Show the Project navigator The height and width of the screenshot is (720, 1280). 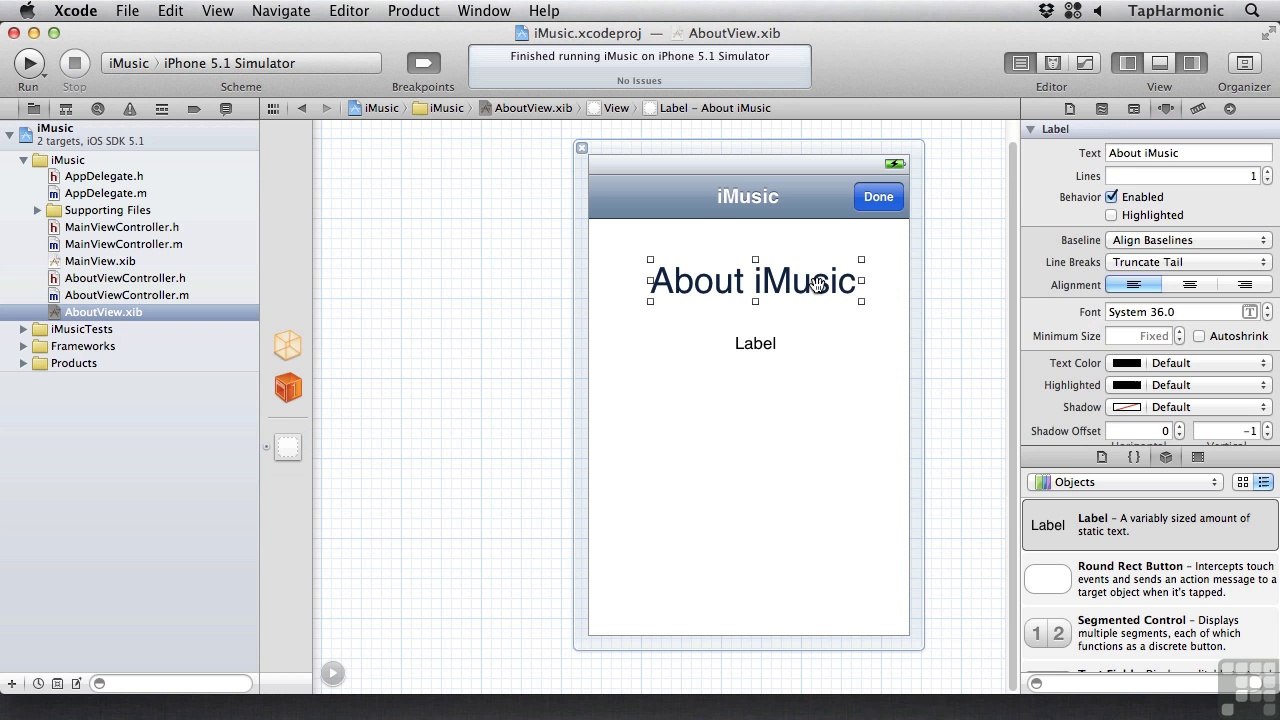click(34, 108)
